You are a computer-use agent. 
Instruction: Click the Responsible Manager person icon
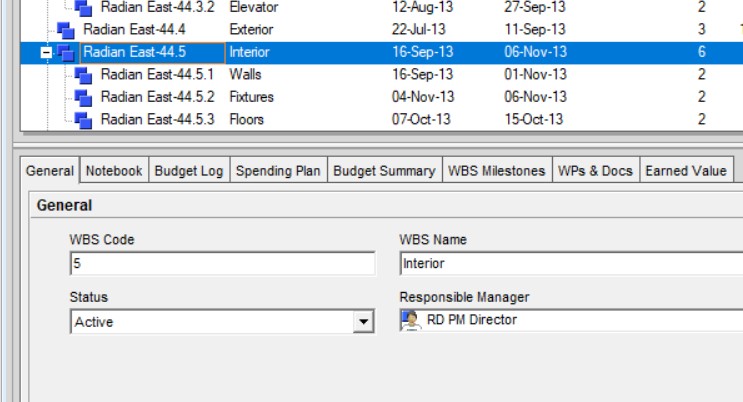click(x=410, y=321)
